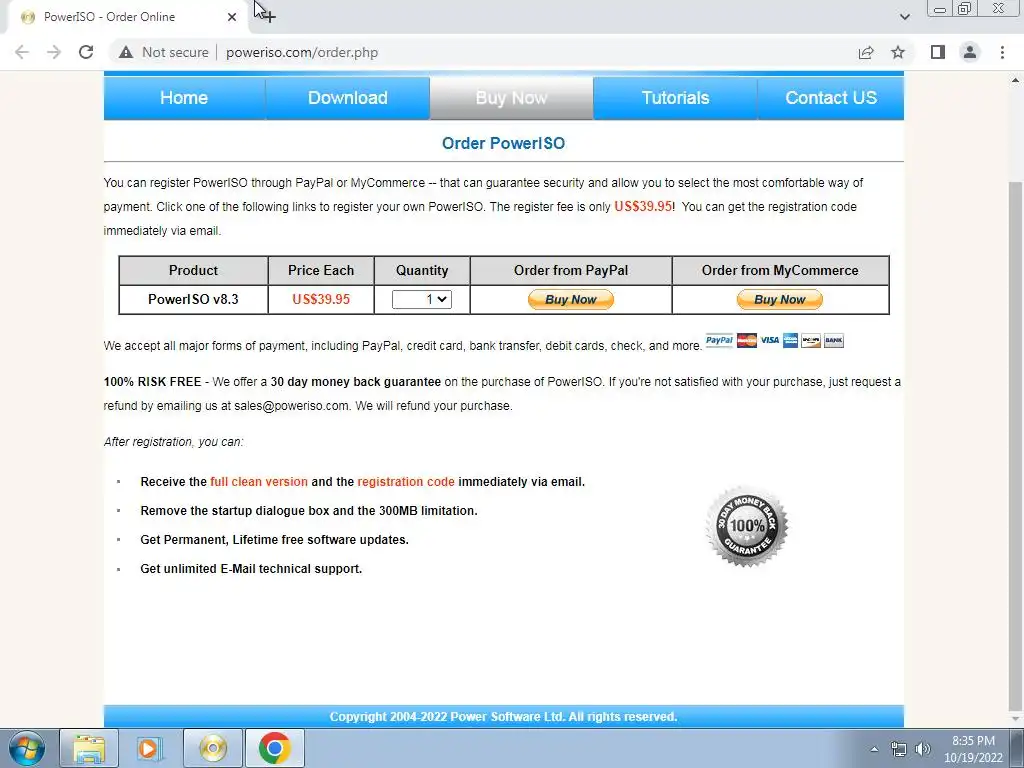Click the red US$39.95 price in the table
Viewport: 1024px width, 768px height.
click(321, 299)
